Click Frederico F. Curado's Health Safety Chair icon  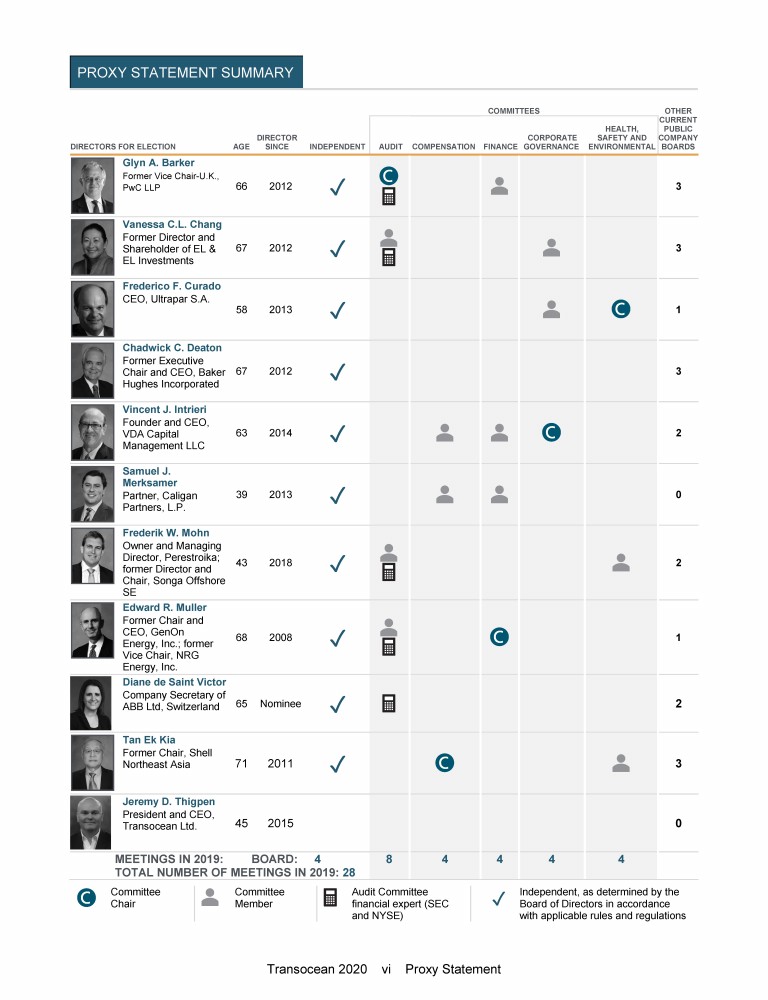coord(621,309)
